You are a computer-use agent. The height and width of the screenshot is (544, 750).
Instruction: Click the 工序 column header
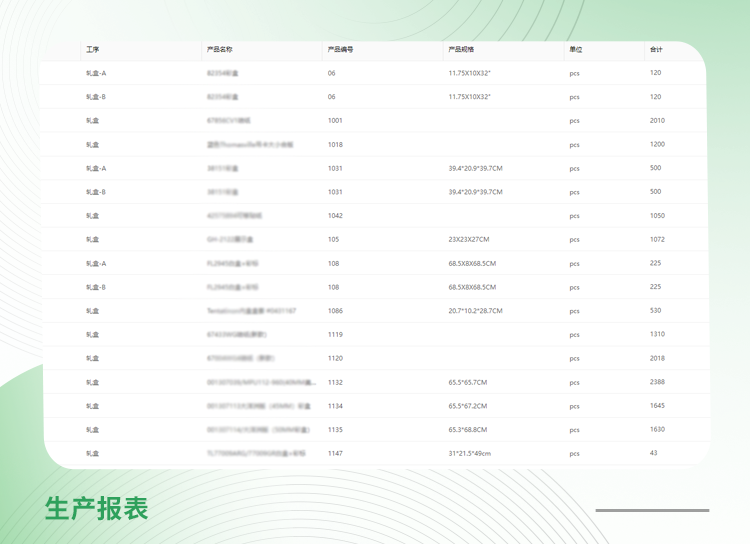[92, 49]
